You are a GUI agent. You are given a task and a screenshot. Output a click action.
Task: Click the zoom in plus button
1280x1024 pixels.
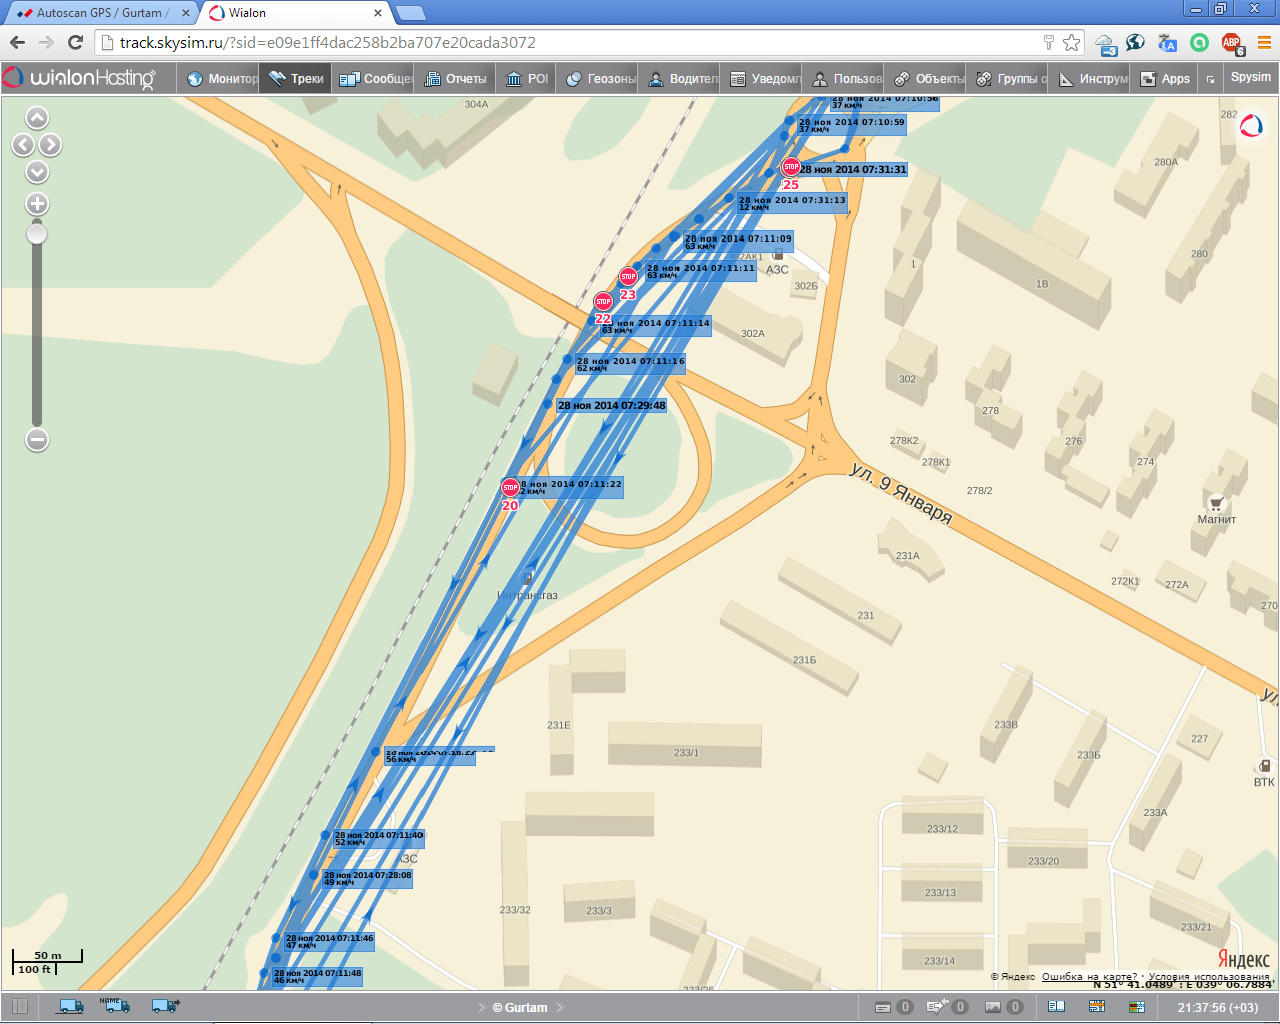(x=37, y=204)
